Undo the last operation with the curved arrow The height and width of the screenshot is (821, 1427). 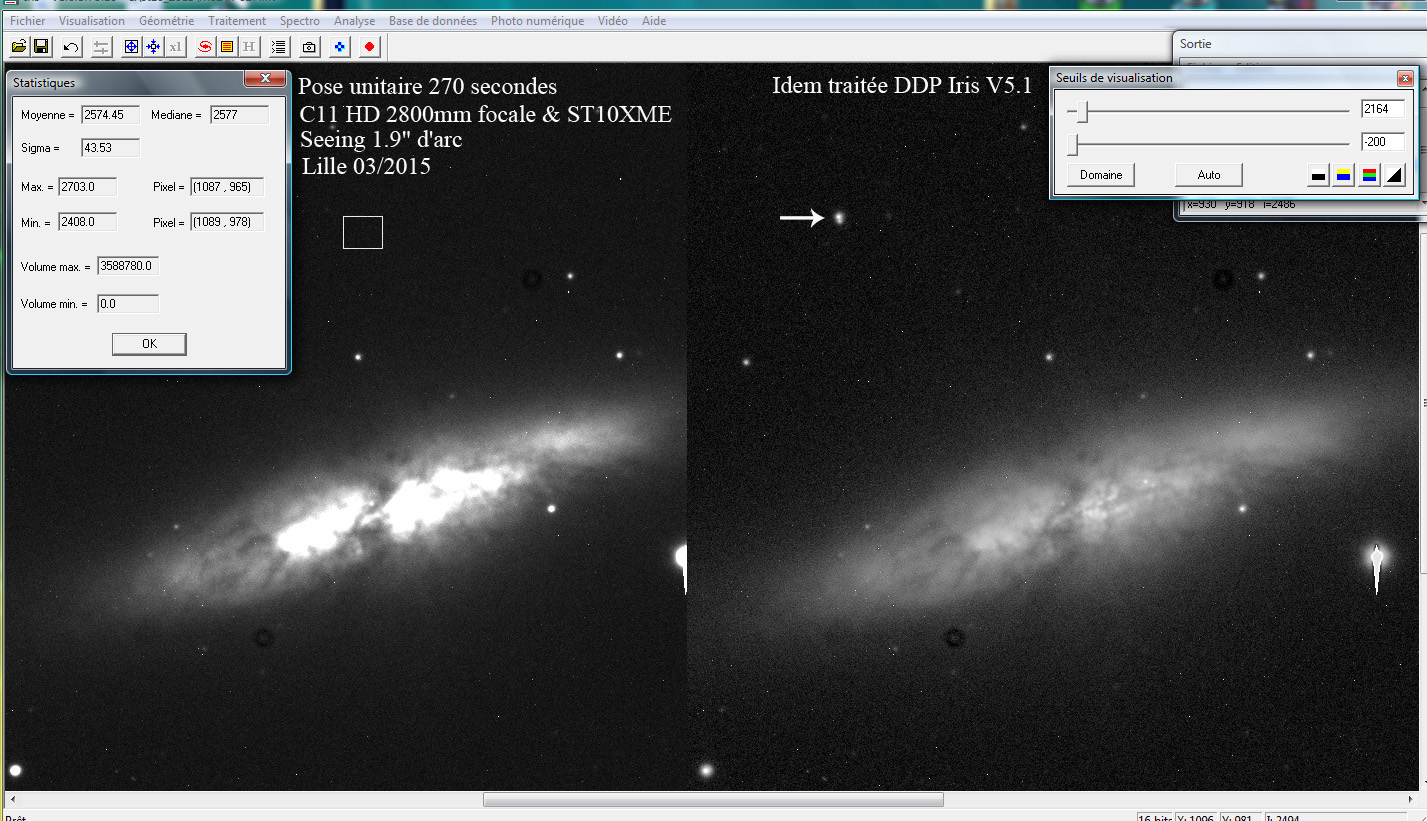pos(71,46)
